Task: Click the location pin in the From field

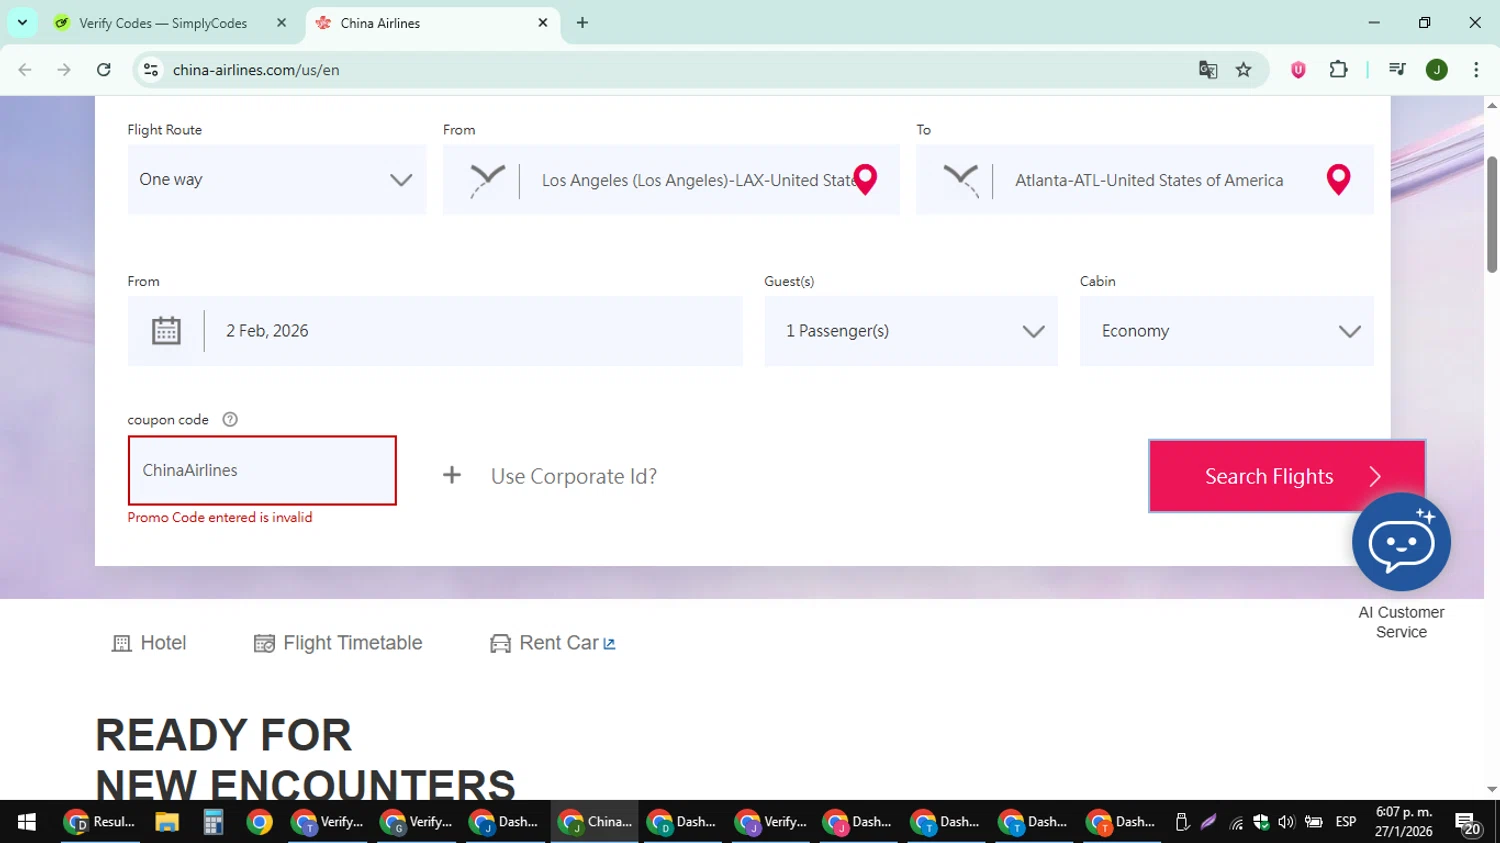Action: click(865, 180)
